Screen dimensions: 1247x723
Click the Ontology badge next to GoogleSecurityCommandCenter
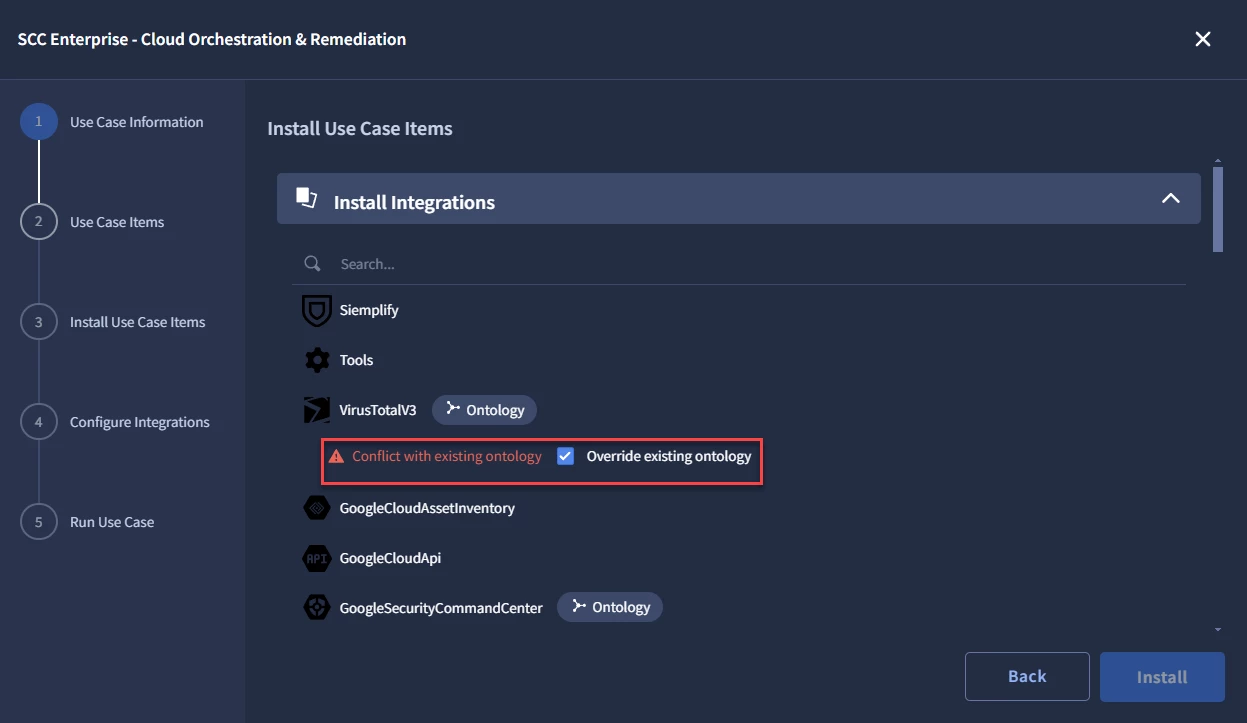pos(610,607)
